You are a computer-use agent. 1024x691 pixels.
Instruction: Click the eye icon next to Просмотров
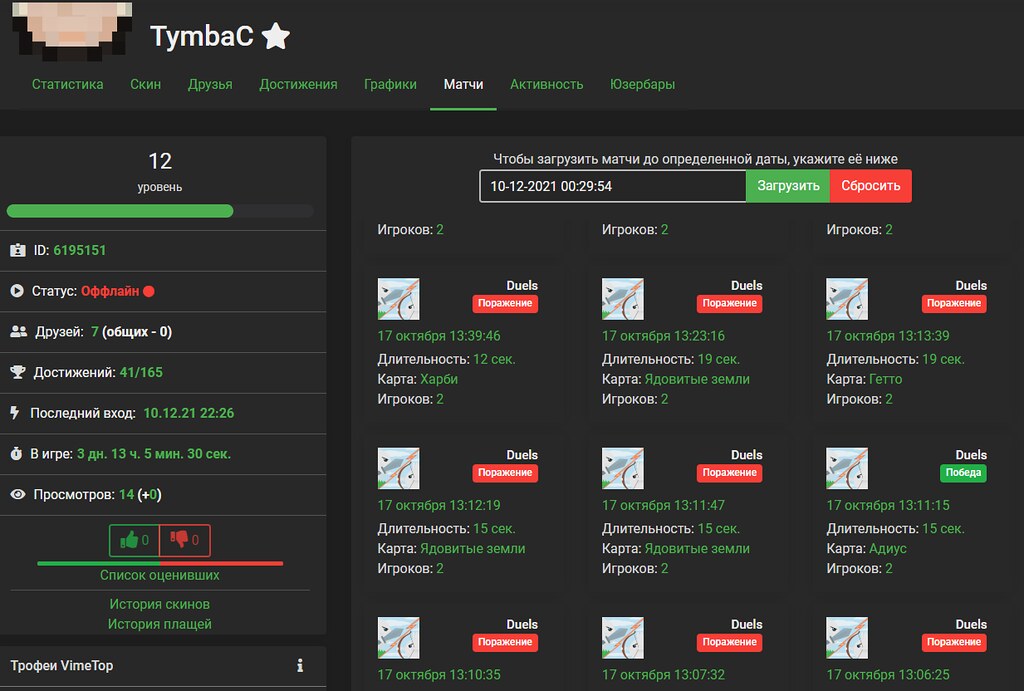[x=18, y=494]
